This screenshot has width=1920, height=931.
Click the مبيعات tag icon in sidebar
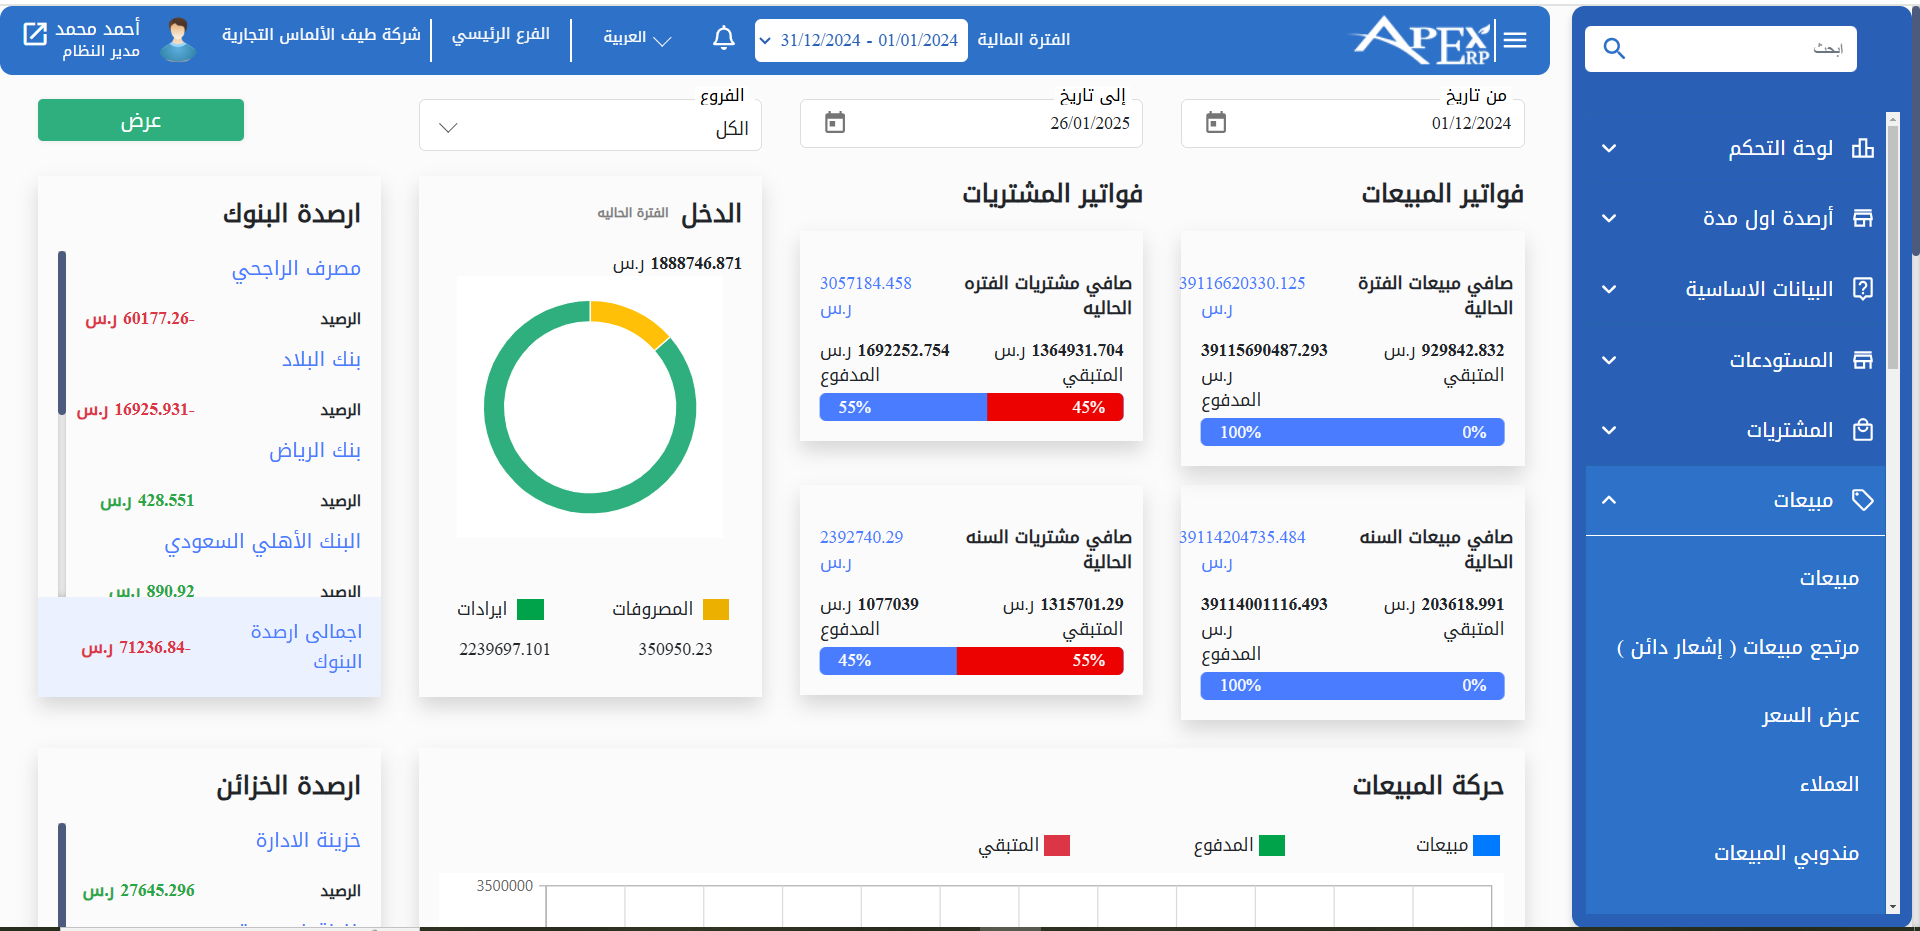(x=1864, y=500)
